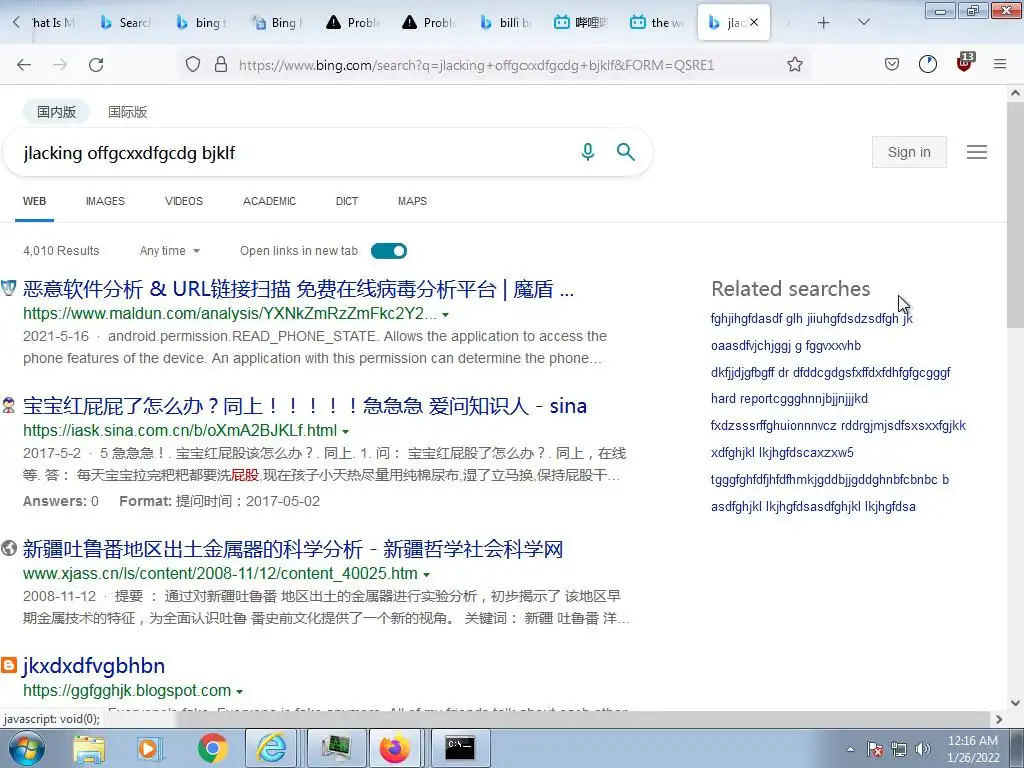Expand dropdown arrow next to xjass.cn URL
Image resolution: width=1024 pixels, height=768 pixels.
pos(426,575)
